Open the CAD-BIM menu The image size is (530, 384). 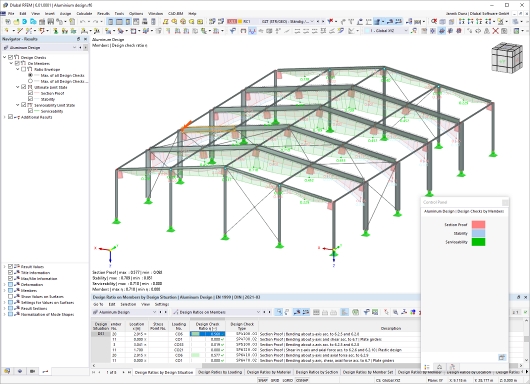pyautogui.click(x=175, y=14)
